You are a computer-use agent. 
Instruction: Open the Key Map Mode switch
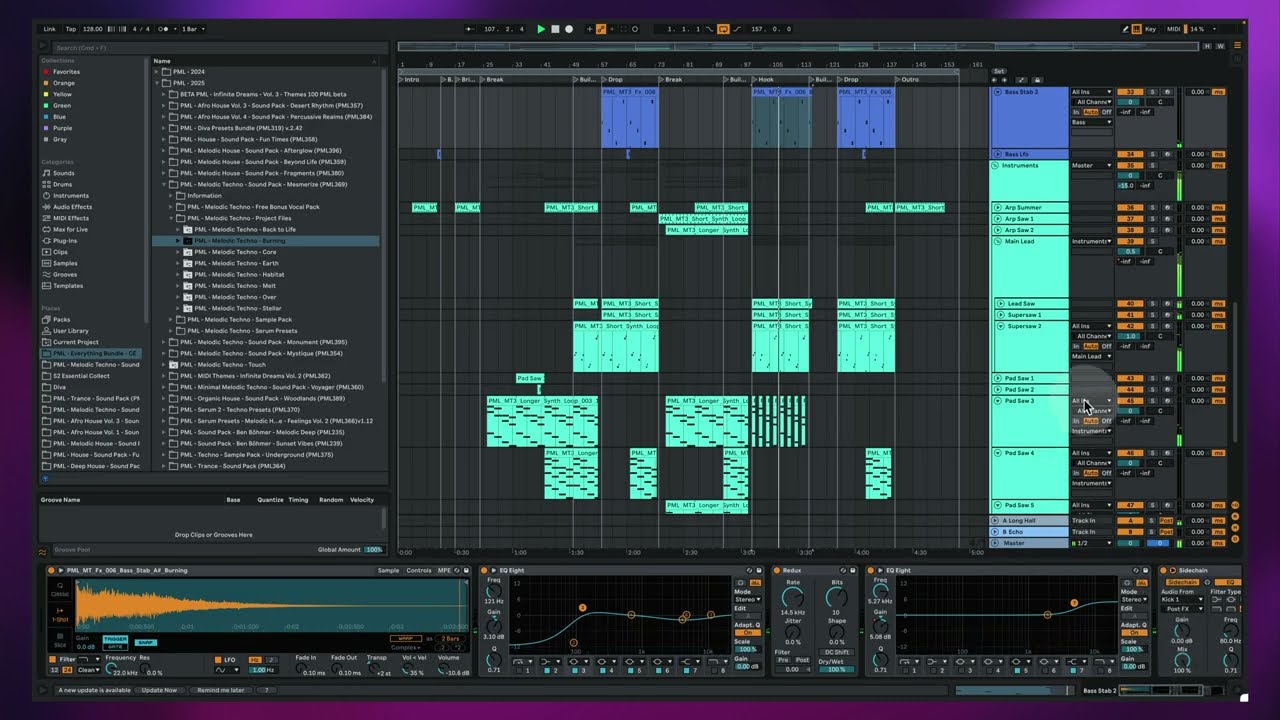click(x=1150, y=29)
